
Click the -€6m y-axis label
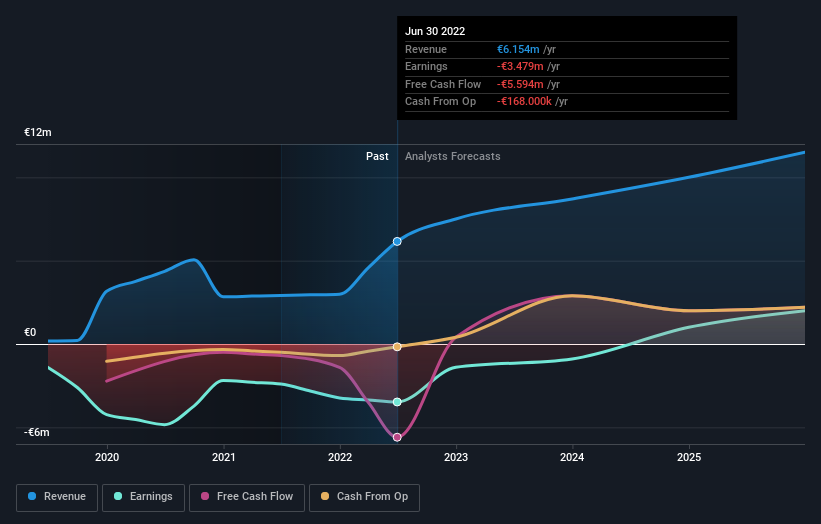click(37, 432)
